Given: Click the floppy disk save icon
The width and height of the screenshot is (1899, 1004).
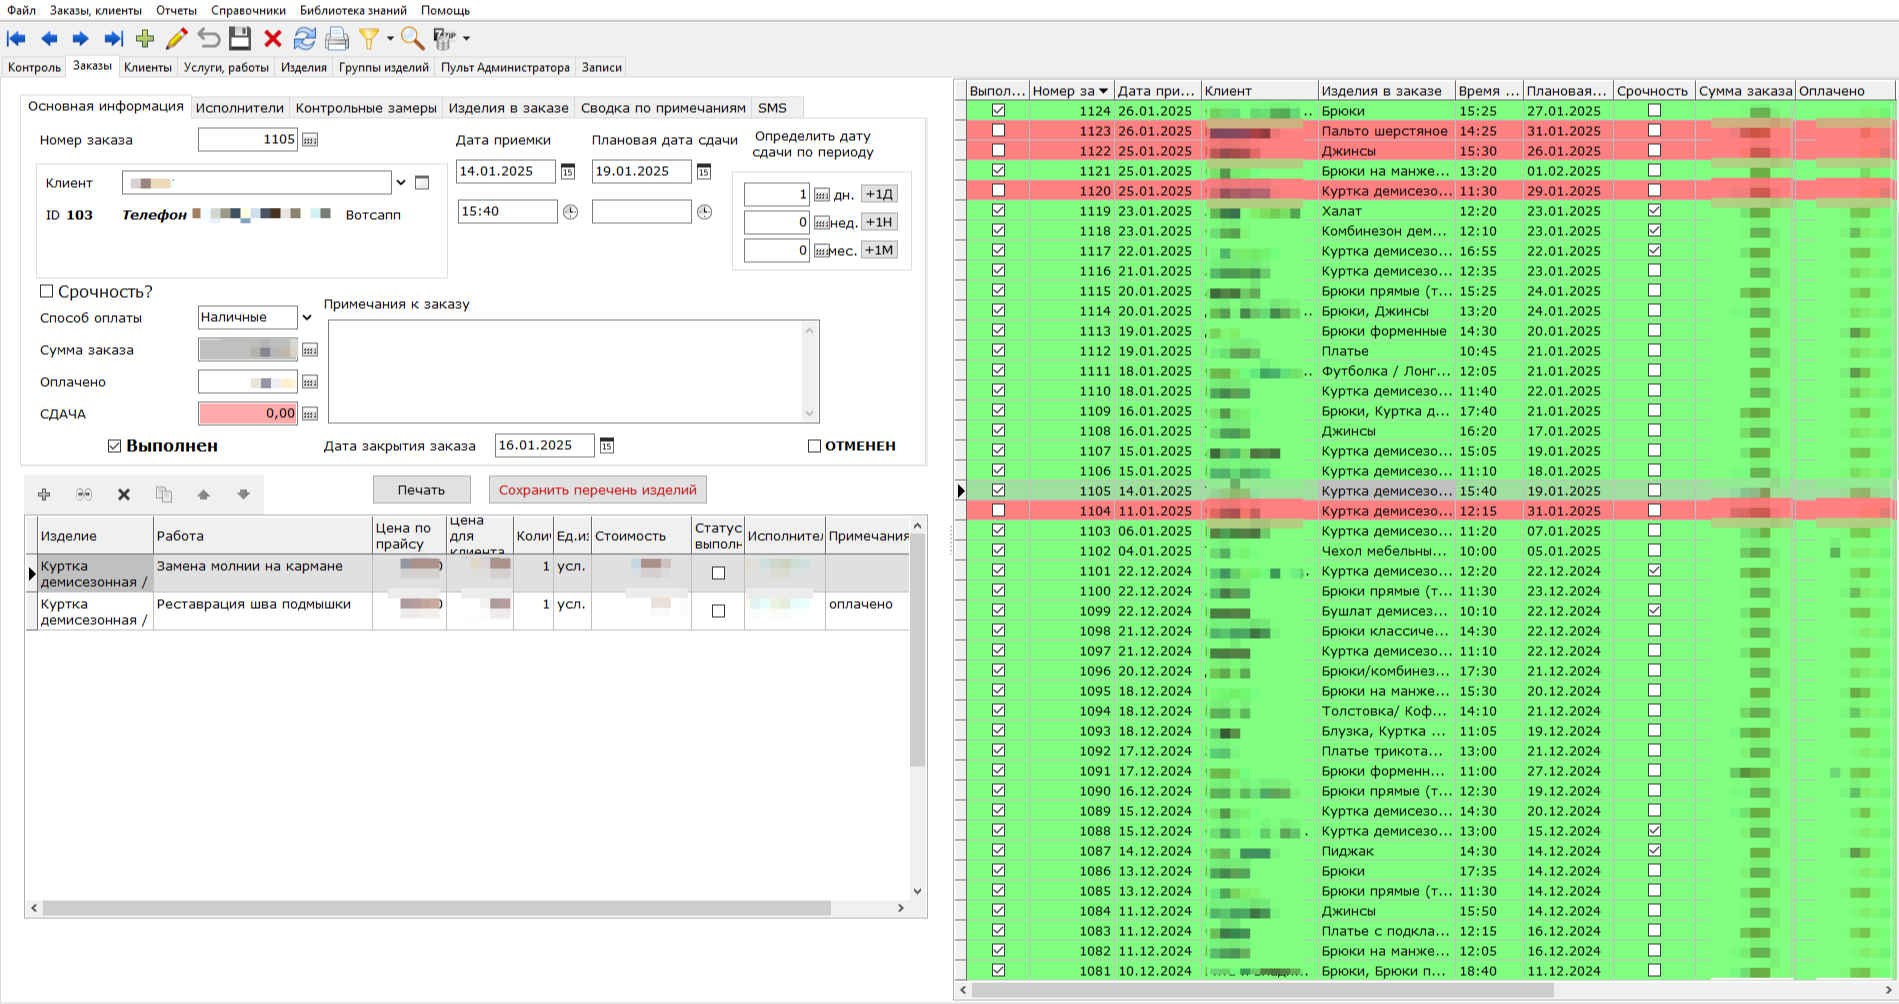Looking at the screenshot, I should point(240,39).
